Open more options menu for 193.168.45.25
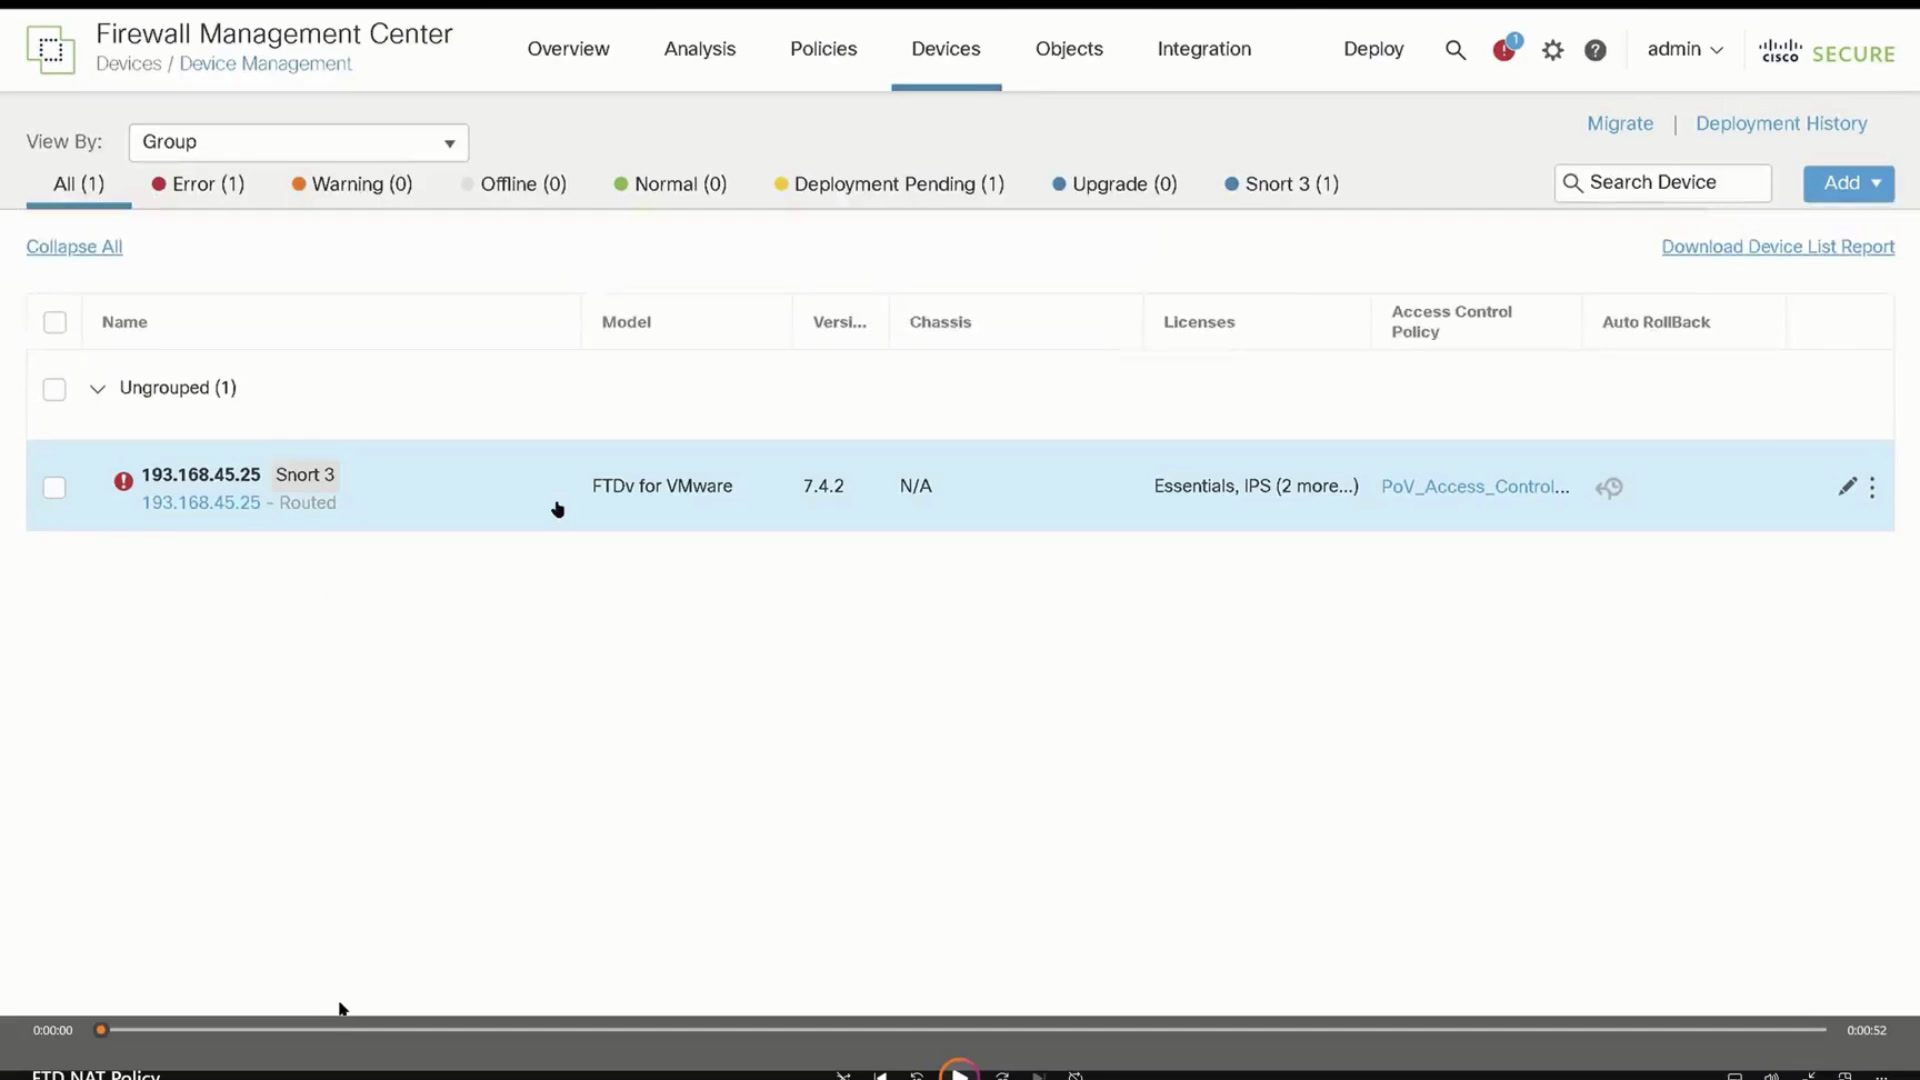 pyautogui.click(x=1872, y=487)
